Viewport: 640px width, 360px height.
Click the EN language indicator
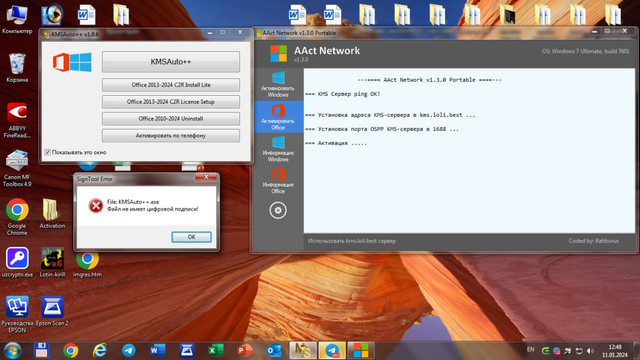[531, 350]
